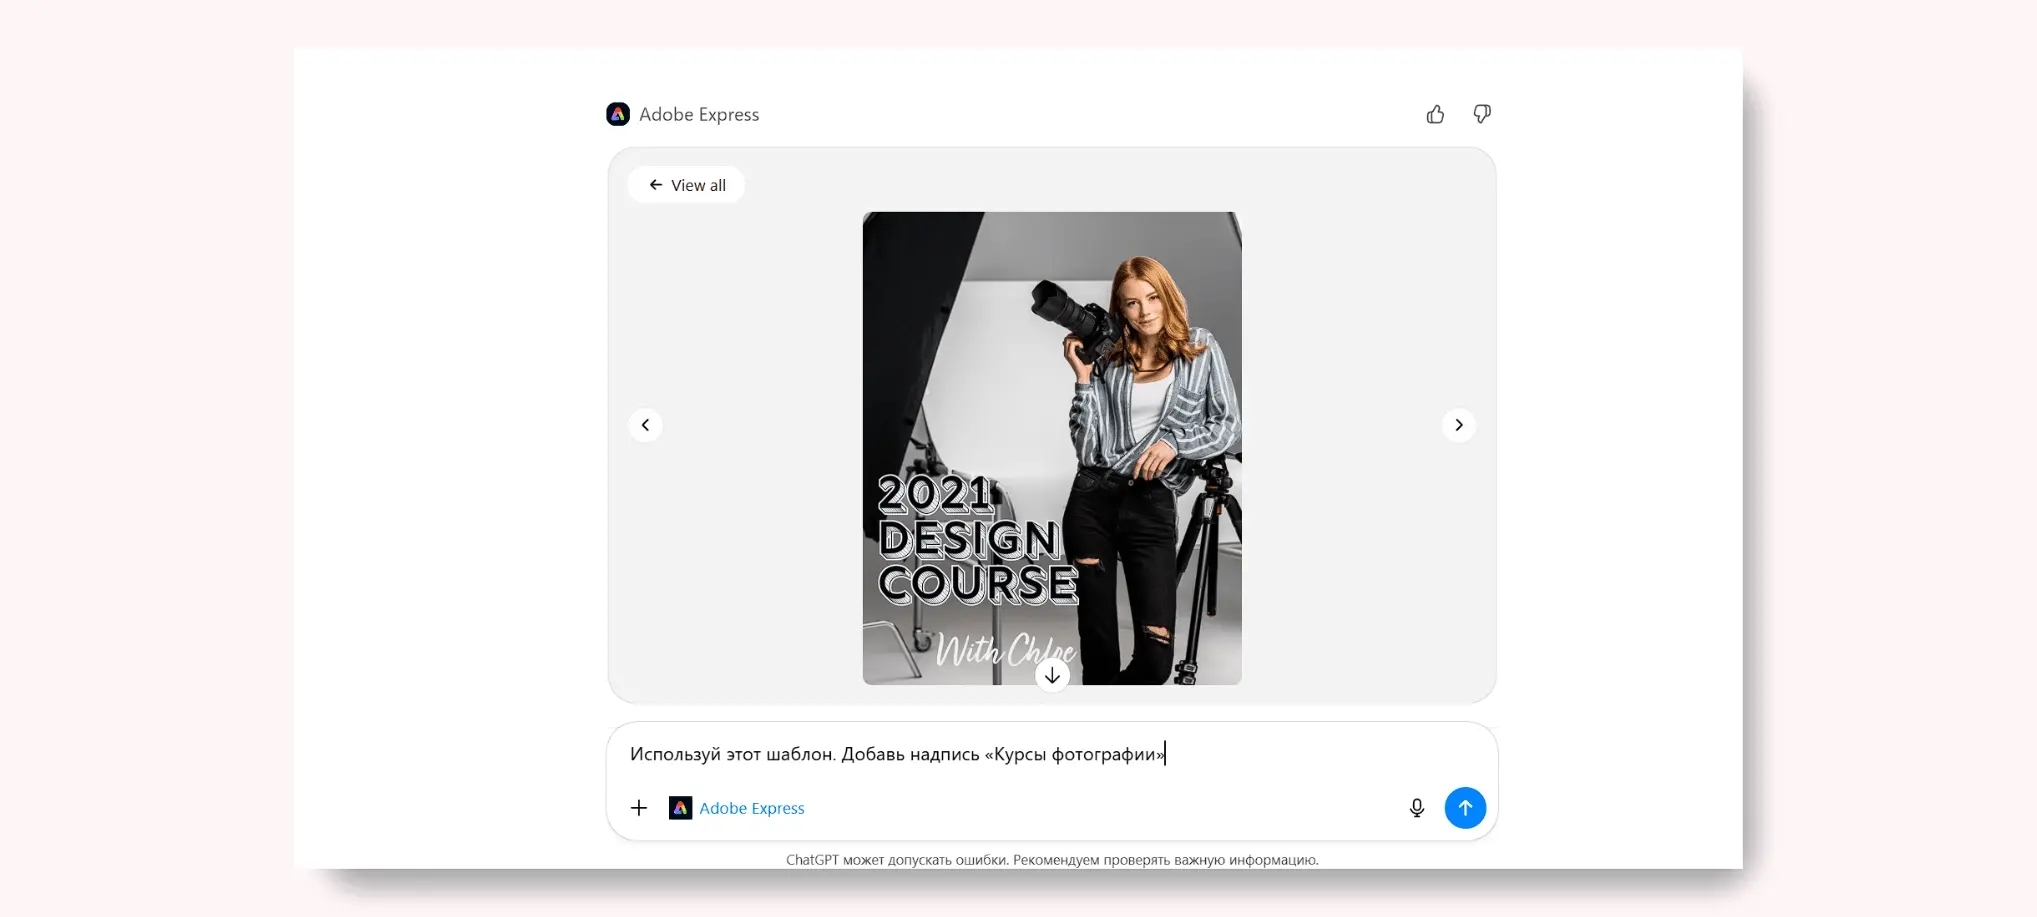Viewport: 2037px width, 917px height.
Task: Click the plus attachment icon
Action: click(639, 808)
